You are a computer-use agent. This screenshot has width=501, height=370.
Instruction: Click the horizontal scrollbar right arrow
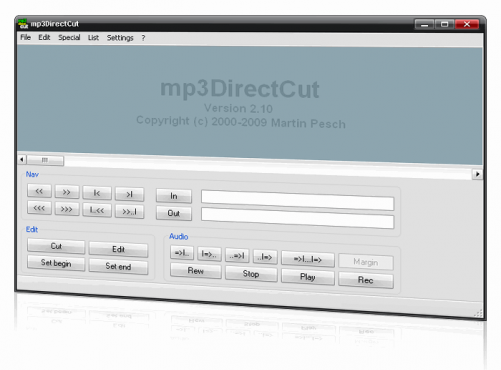477,174
